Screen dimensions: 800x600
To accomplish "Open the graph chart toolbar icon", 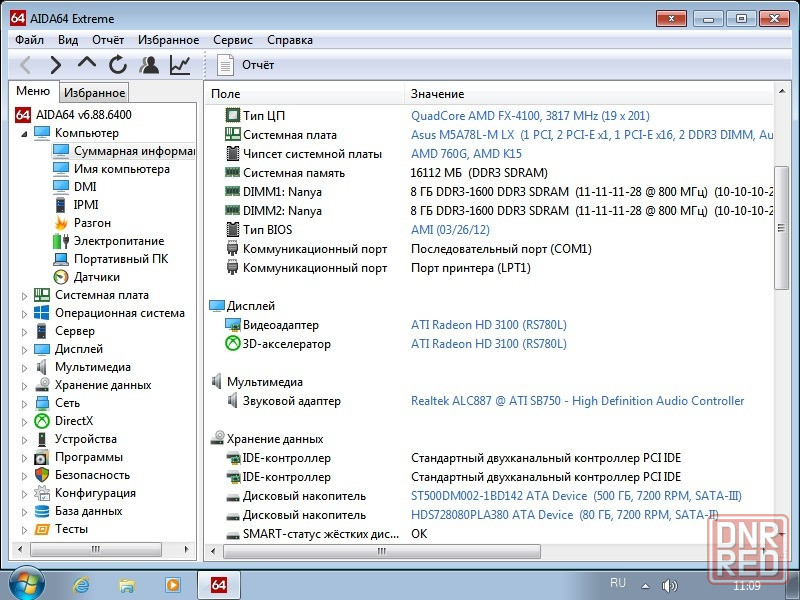I will [x=180, y=65].
